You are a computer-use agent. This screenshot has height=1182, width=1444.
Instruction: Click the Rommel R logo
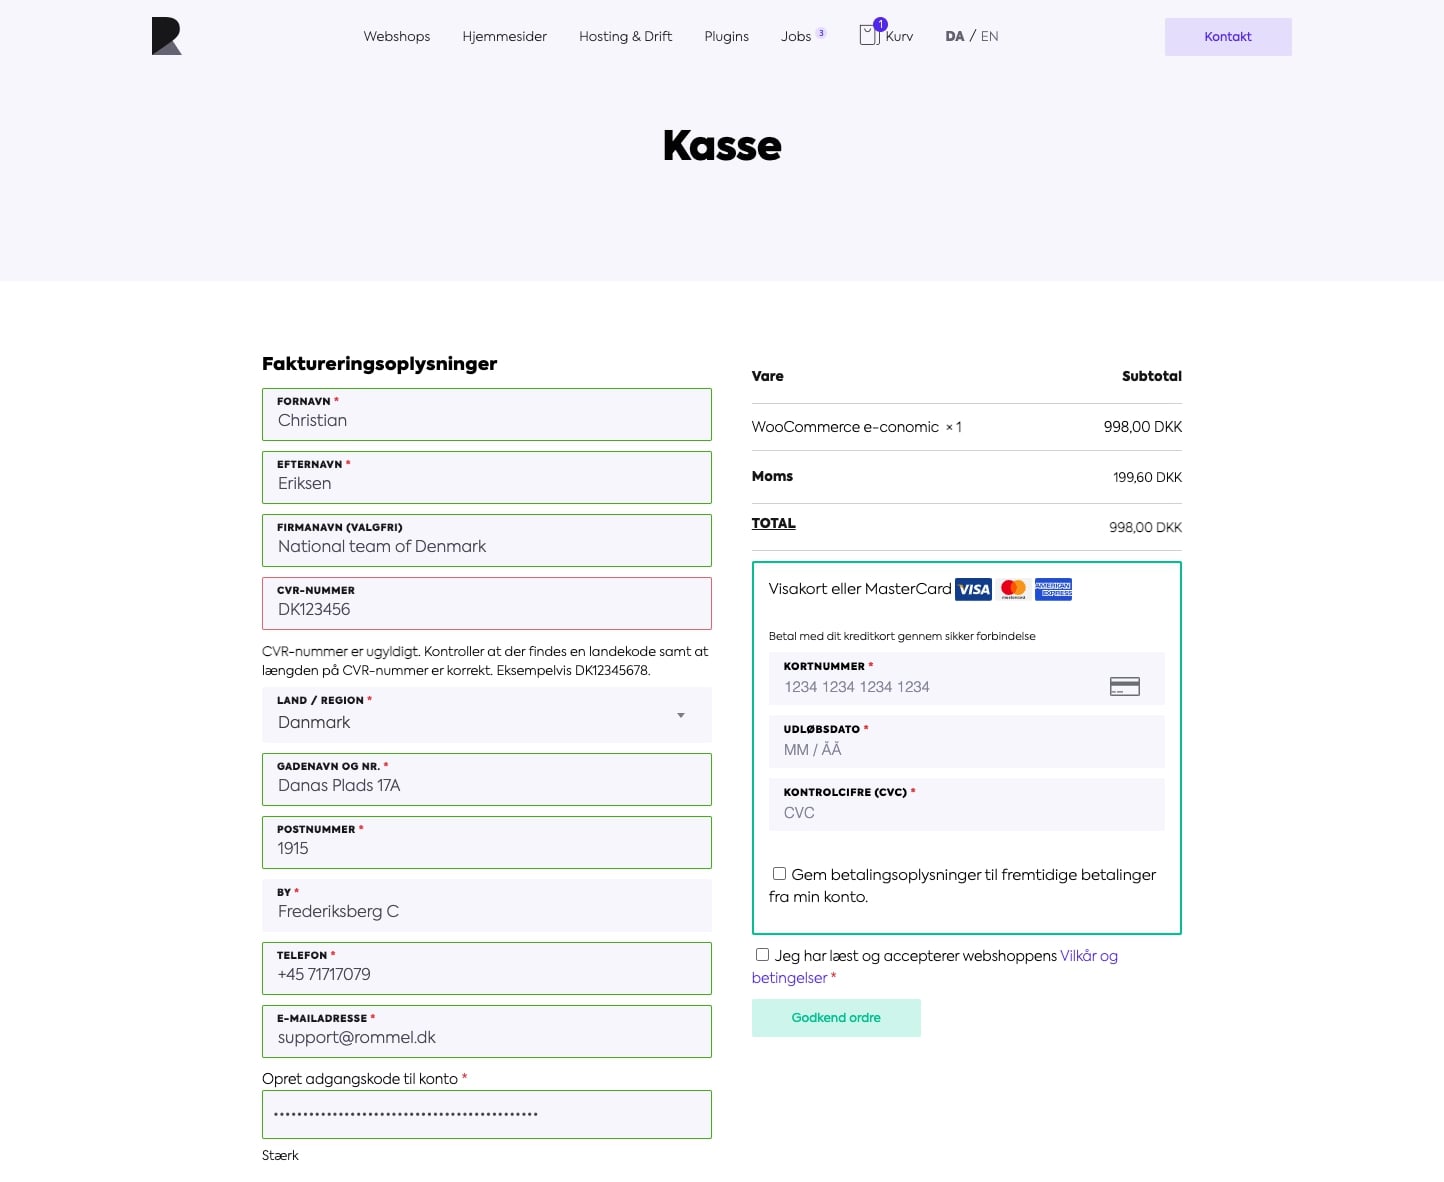tap(167, 36)
